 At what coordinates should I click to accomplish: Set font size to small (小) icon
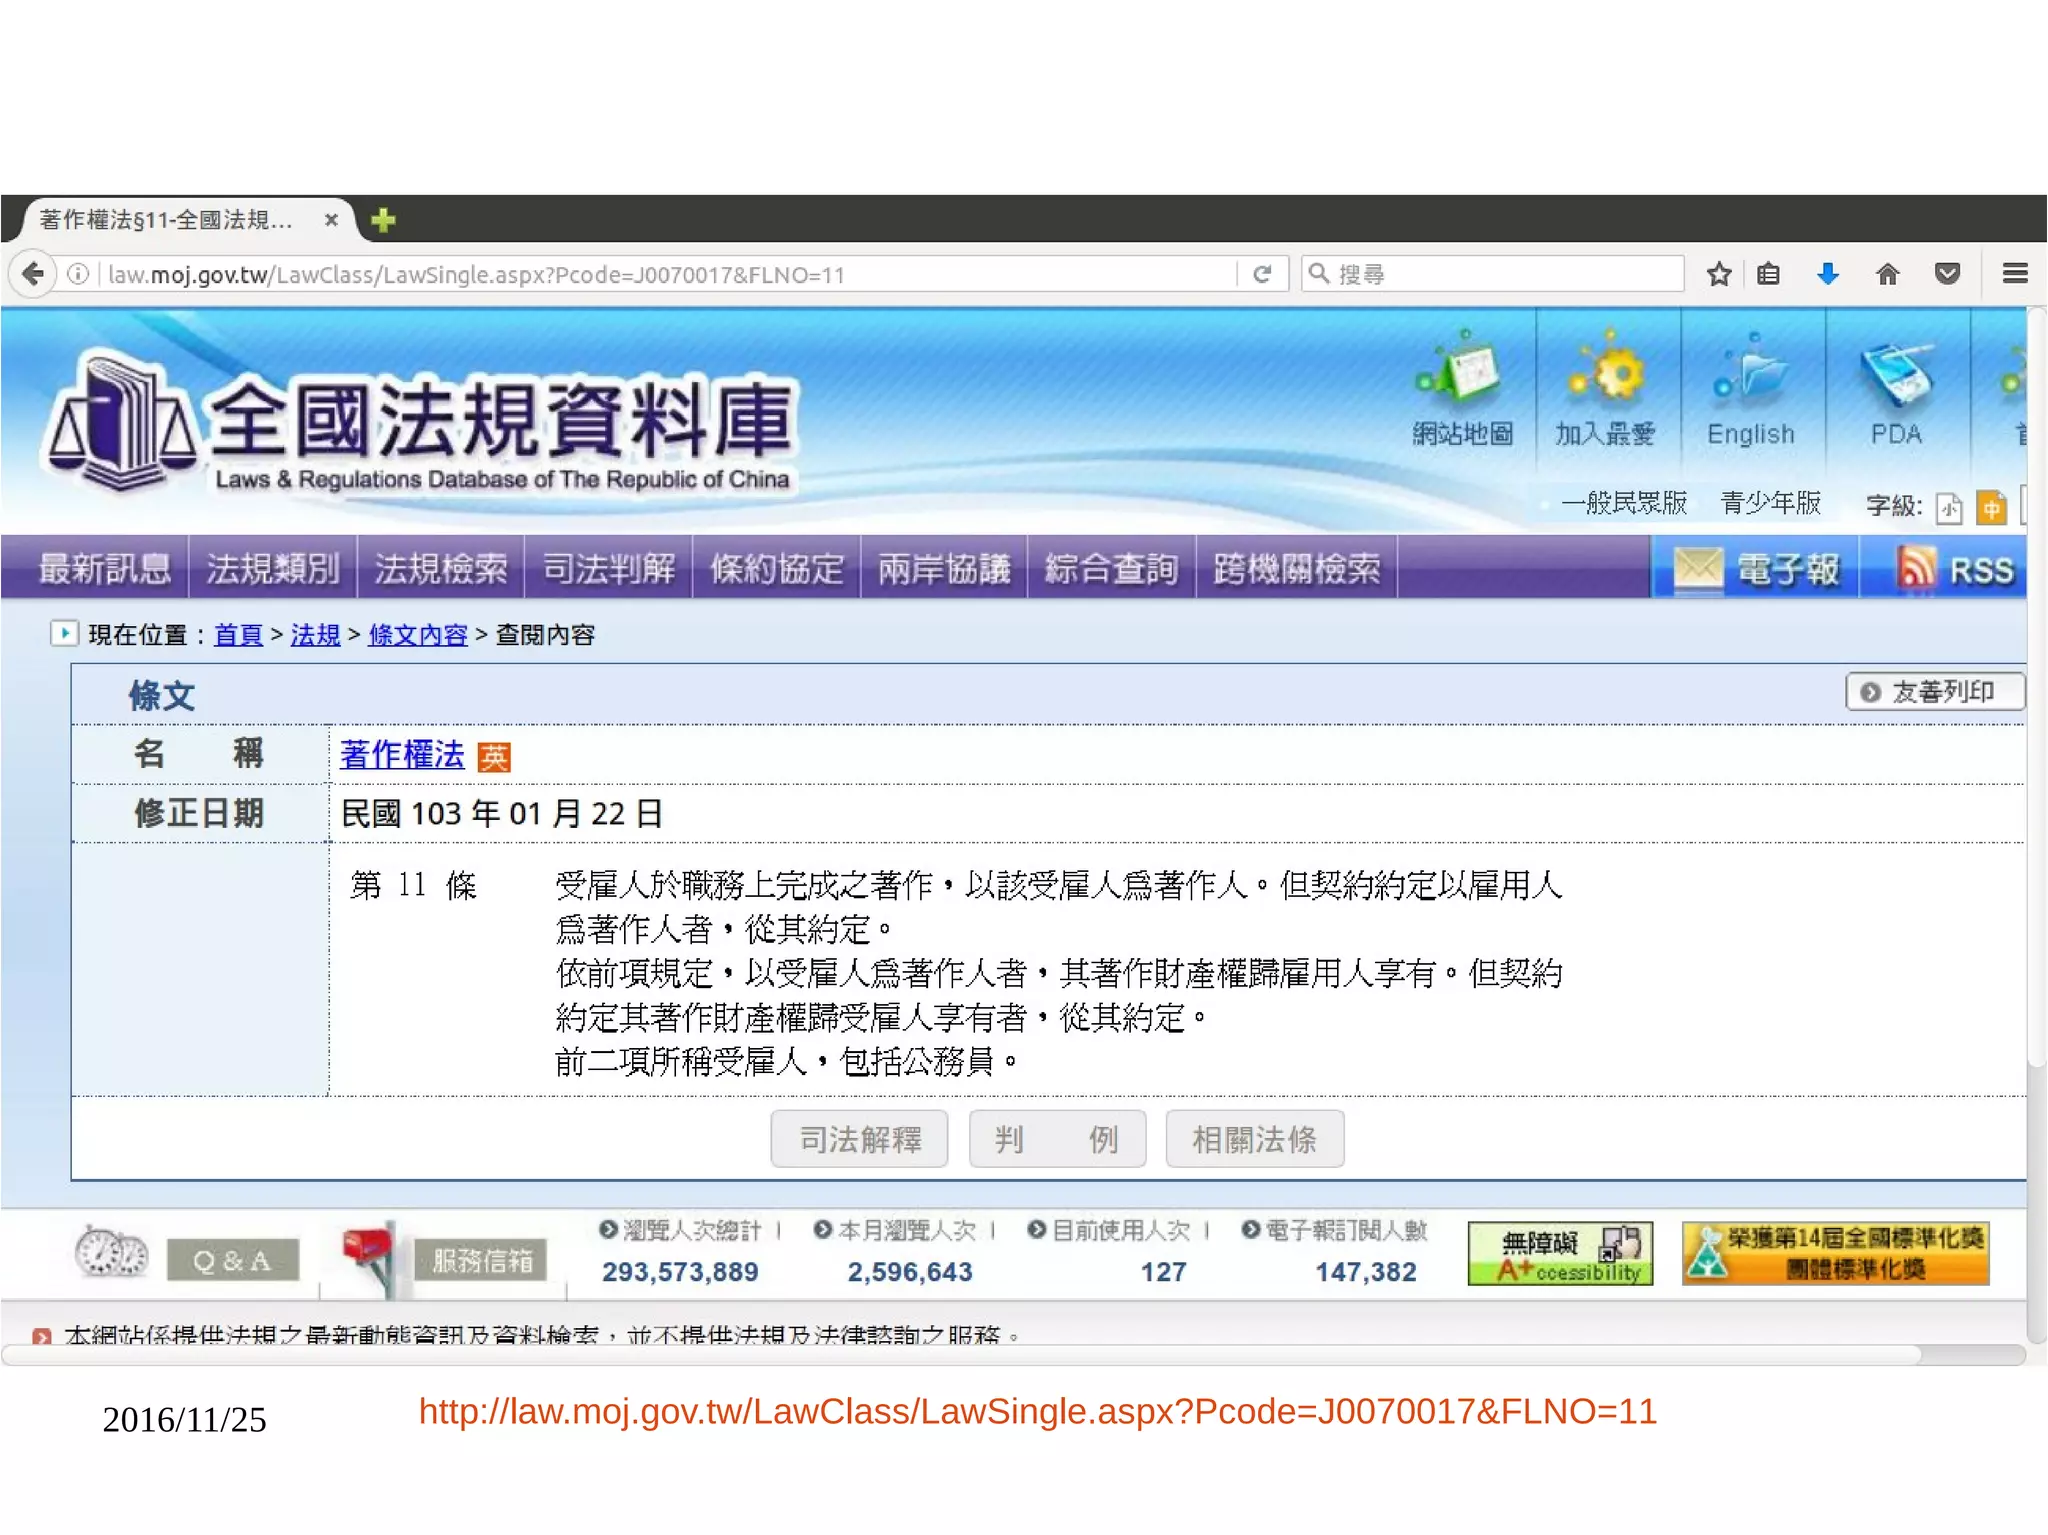click(x=1949, y=507)
